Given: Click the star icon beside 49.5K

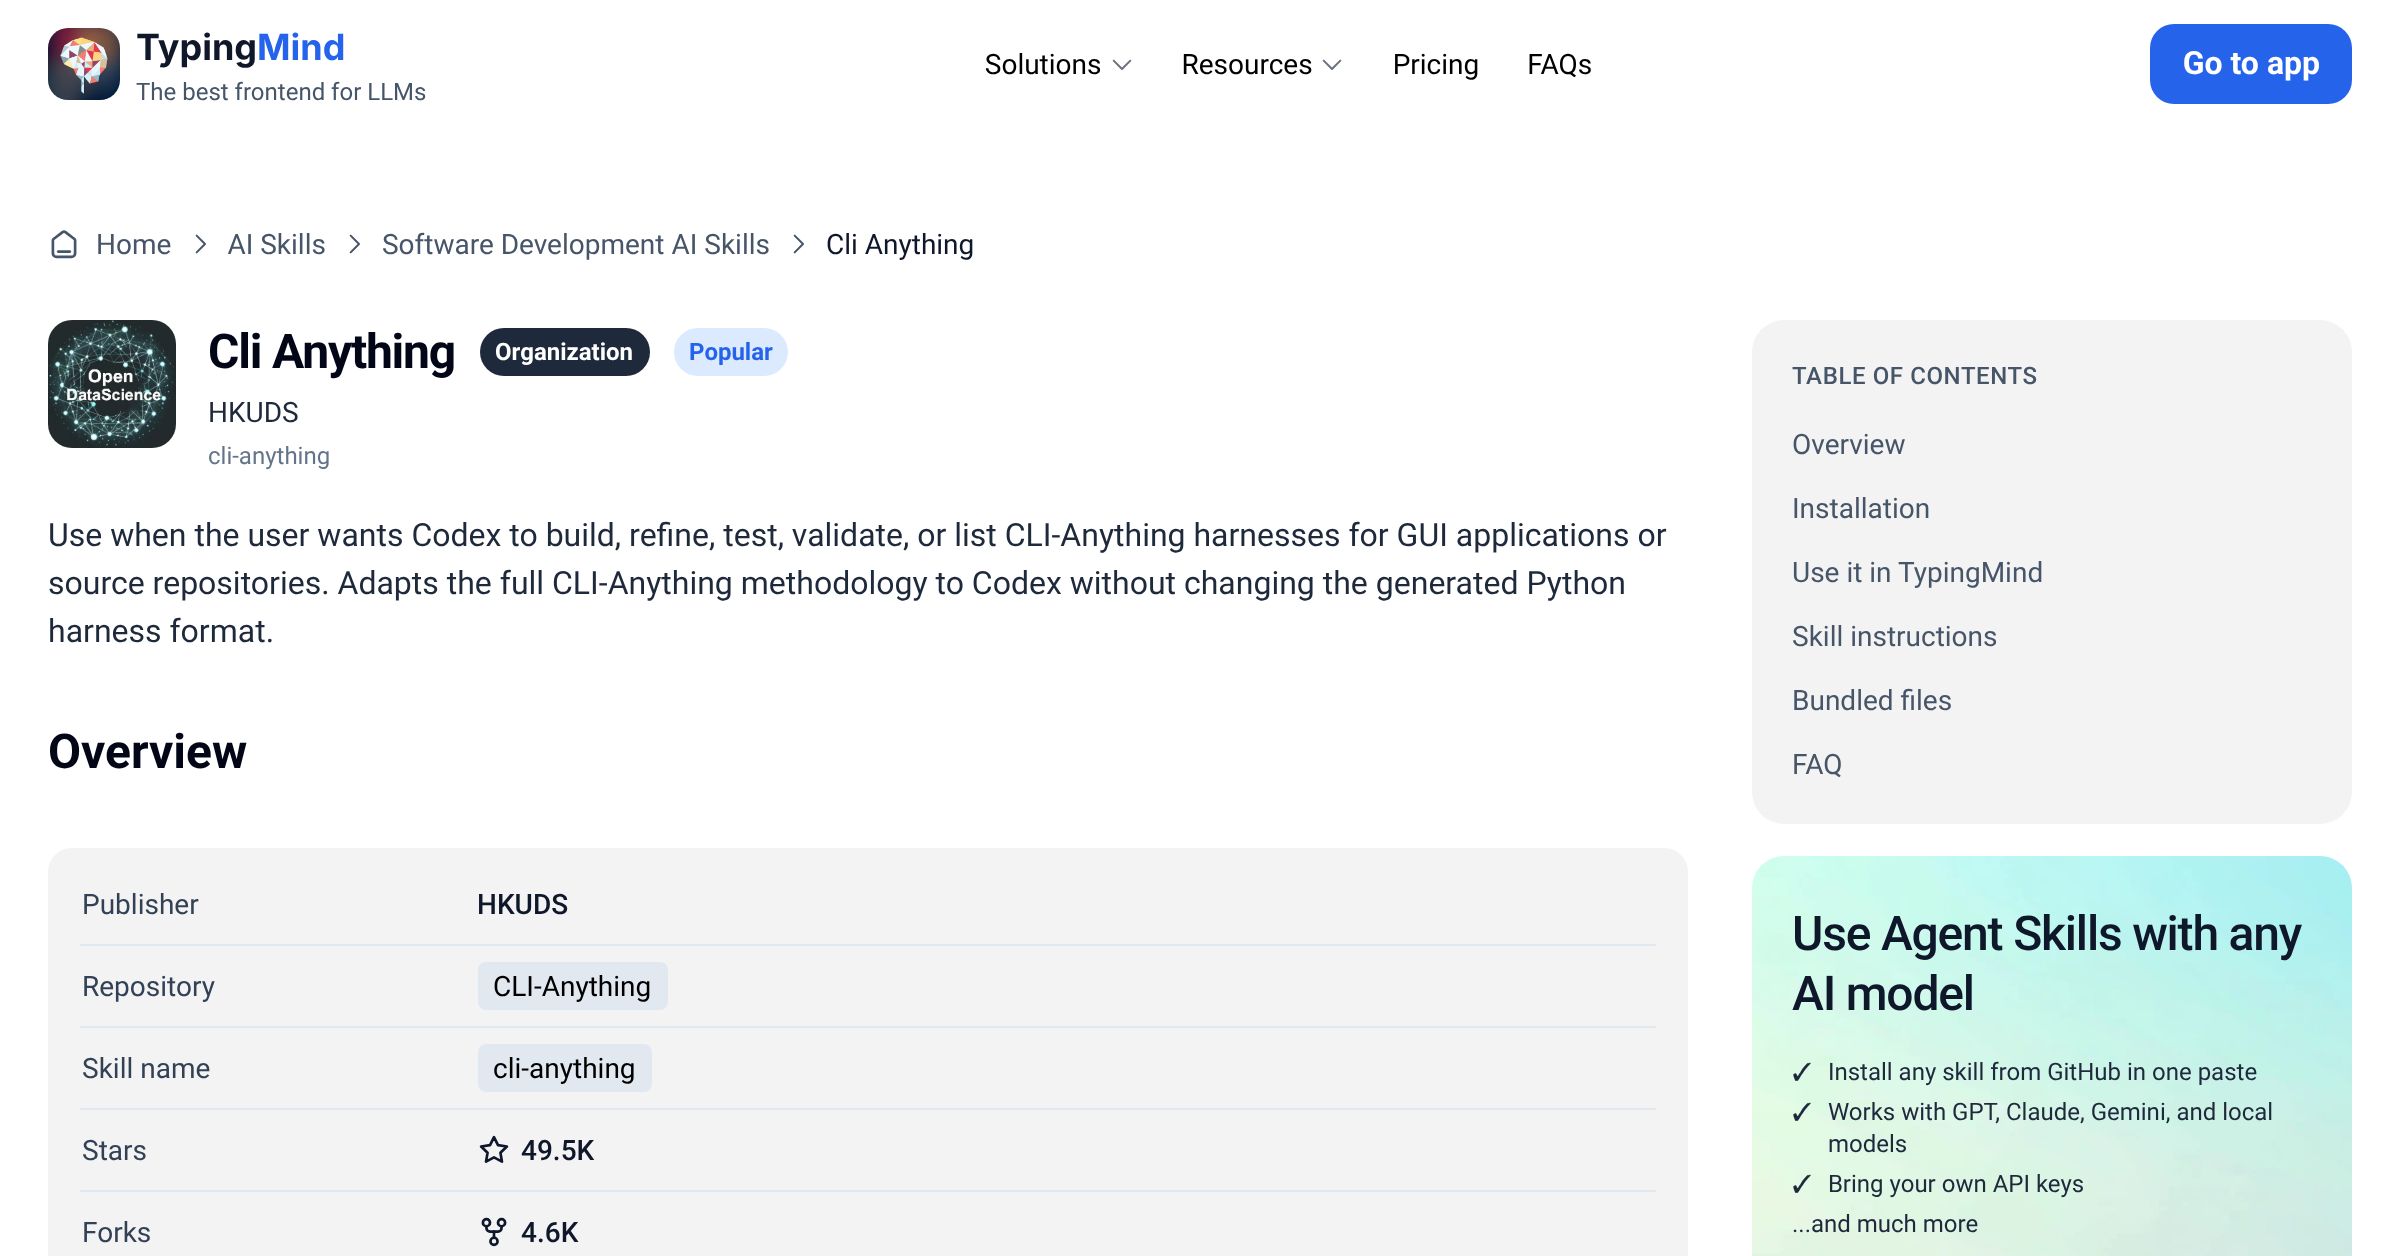Looking at the screenshot, I should coord(493,1150).
